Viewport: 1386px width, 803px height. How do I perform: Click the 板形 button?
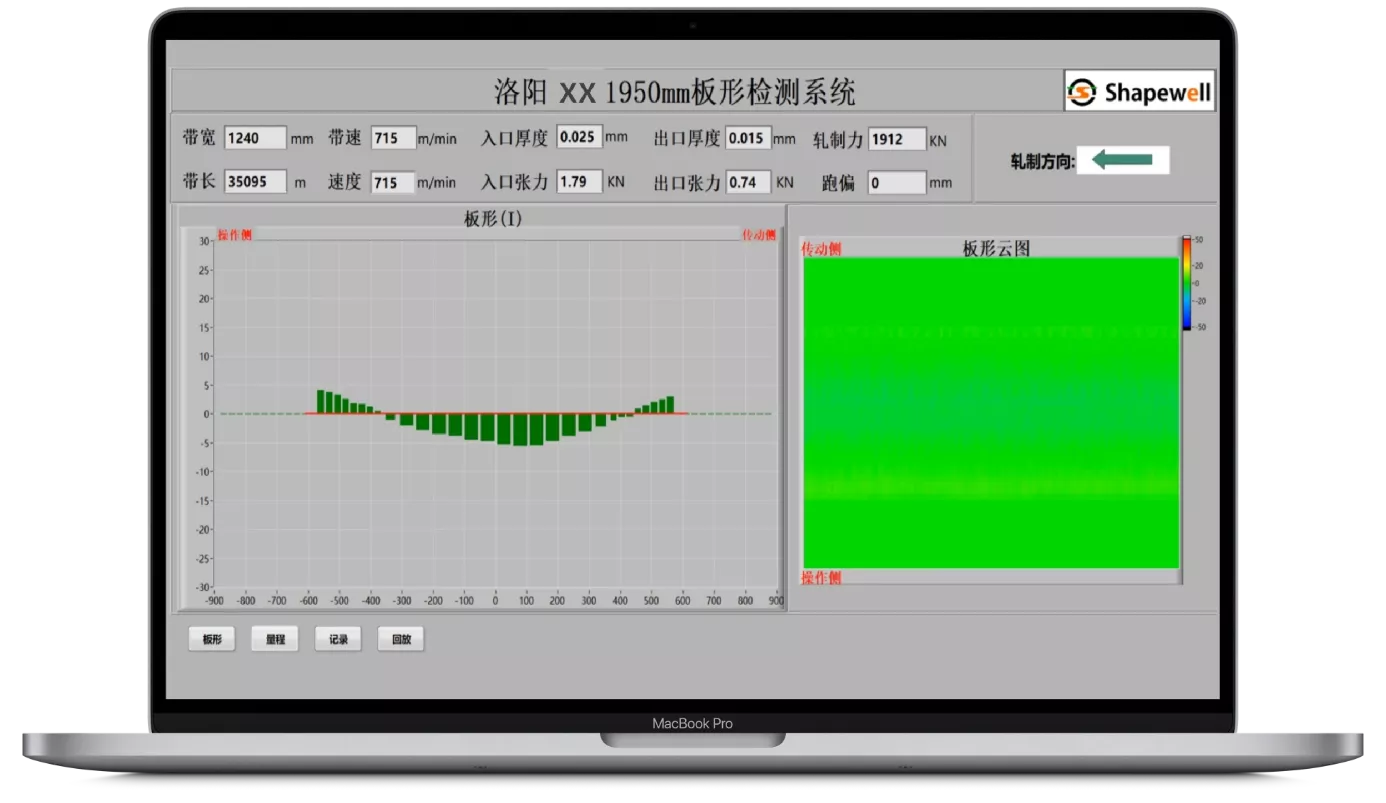point(212,639)
